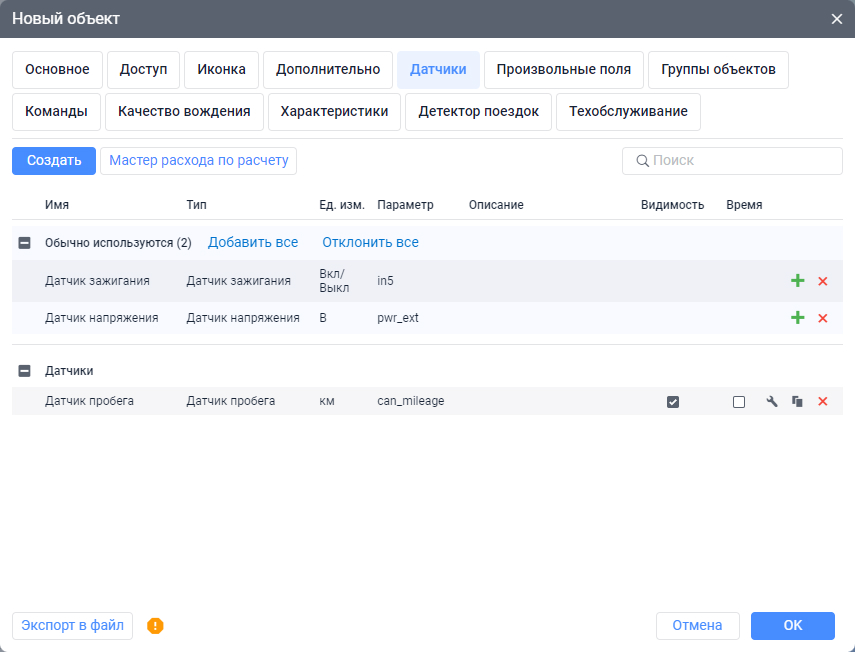855x652 pixels.
Task: Click 'Отклонить все' link
Action: (x=370, y=243)
